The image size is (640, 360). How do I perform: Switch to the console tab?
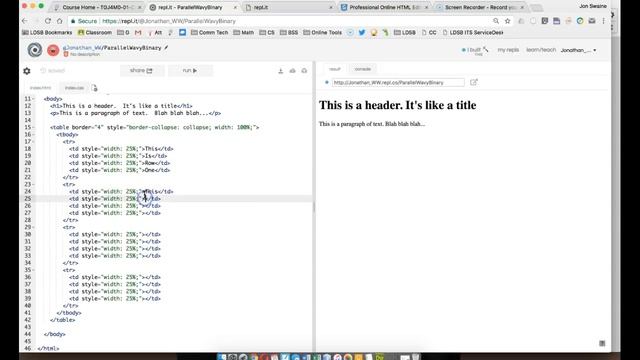362,69
